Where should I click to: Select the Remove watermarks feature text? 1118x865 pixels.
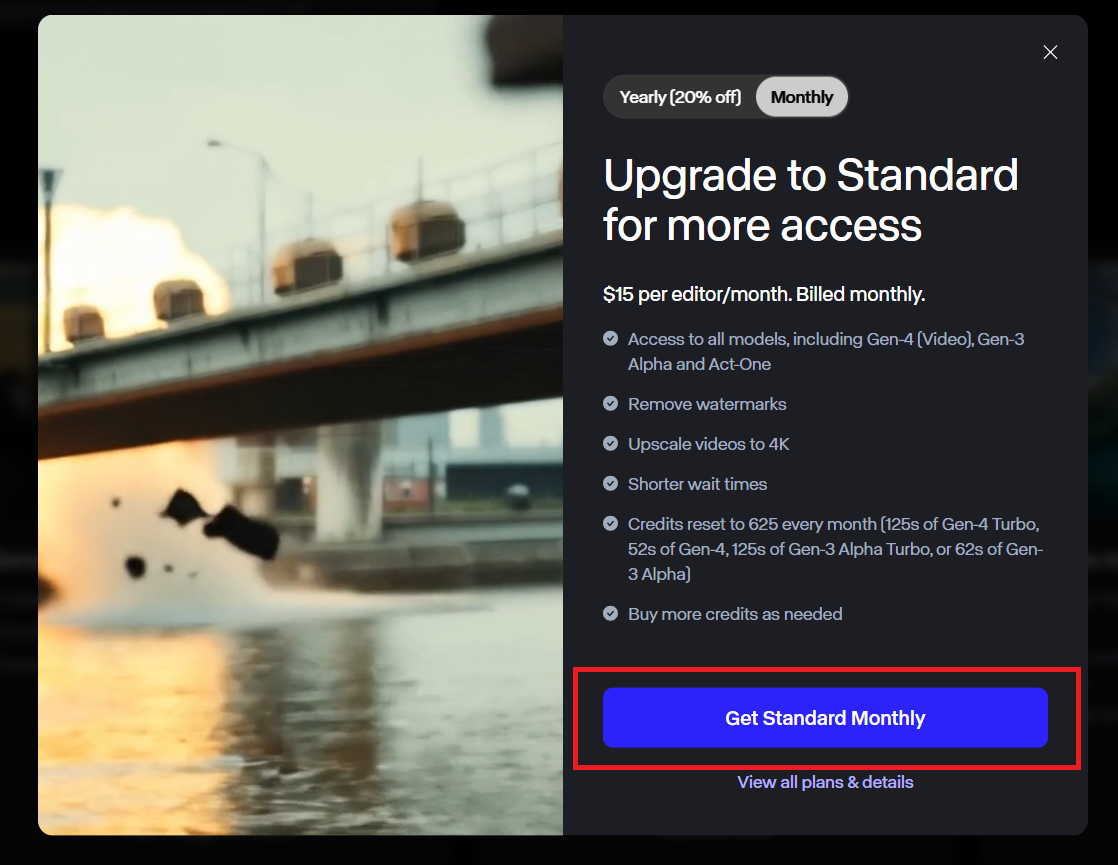point(707,404)
